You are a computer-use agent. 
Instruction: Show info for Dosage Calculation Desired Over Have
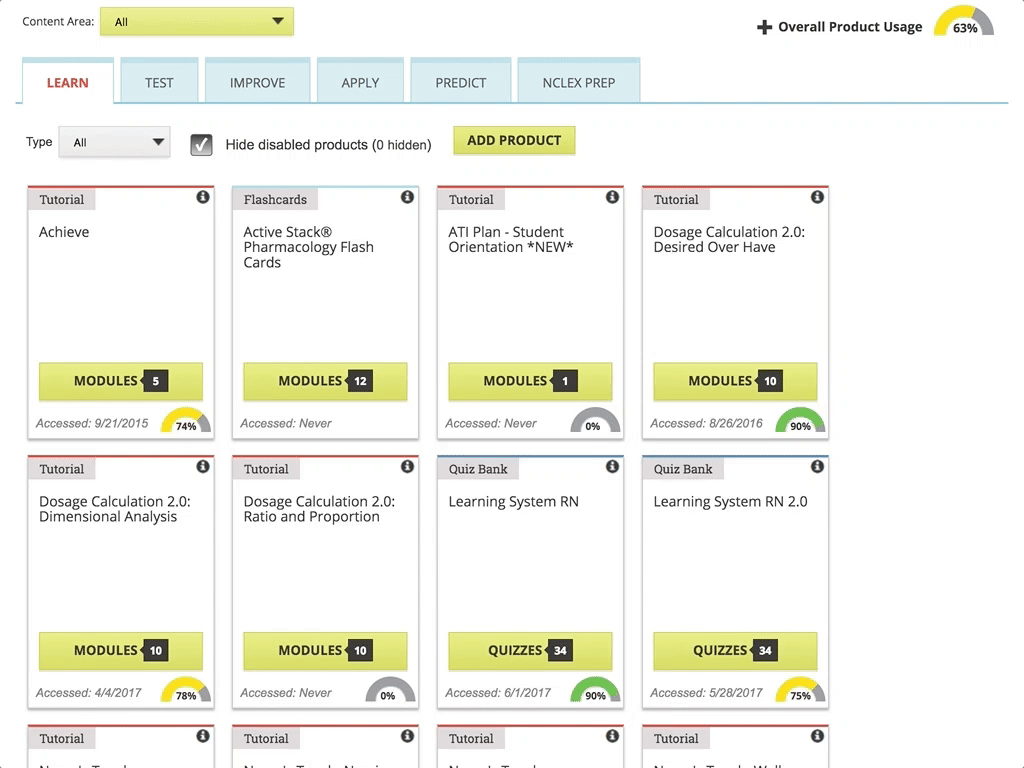click(818, 197)
